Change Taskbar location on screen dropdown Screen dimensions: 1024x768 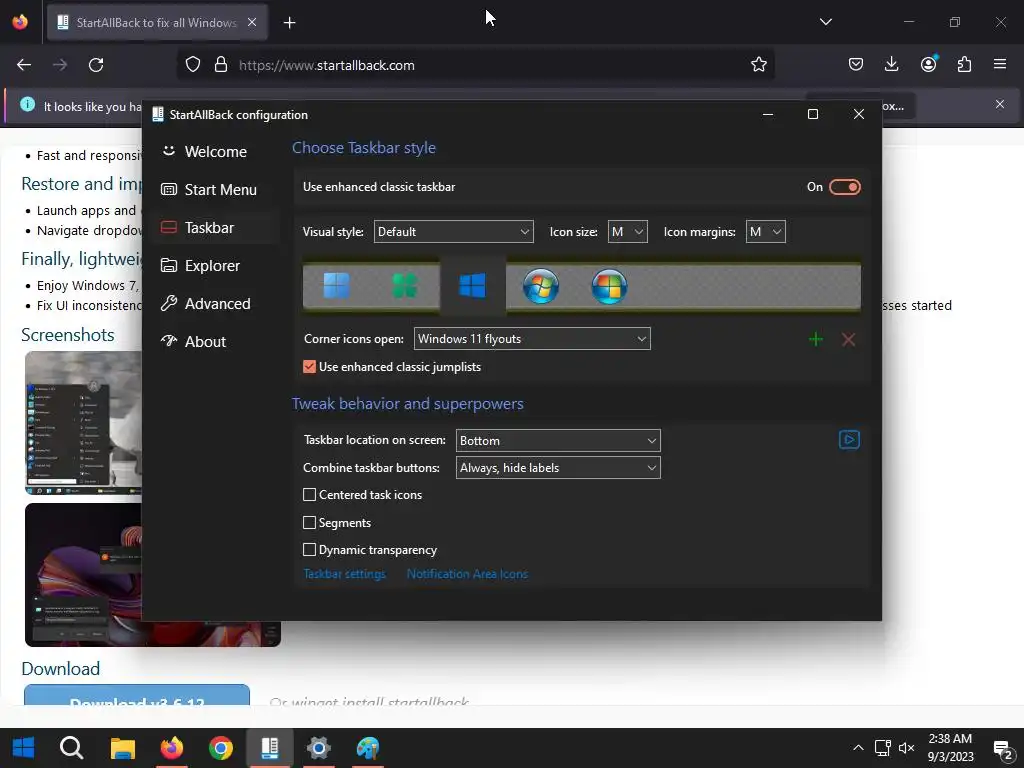pos(558,441)
